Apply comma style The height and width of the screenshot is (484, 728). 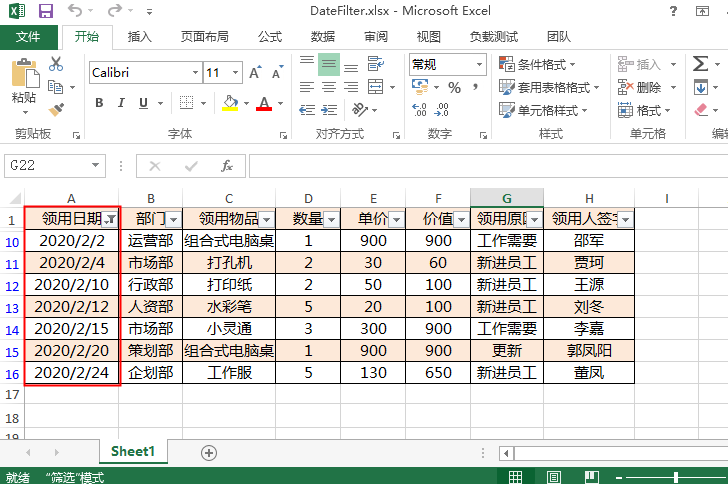(x=475, y=86)
